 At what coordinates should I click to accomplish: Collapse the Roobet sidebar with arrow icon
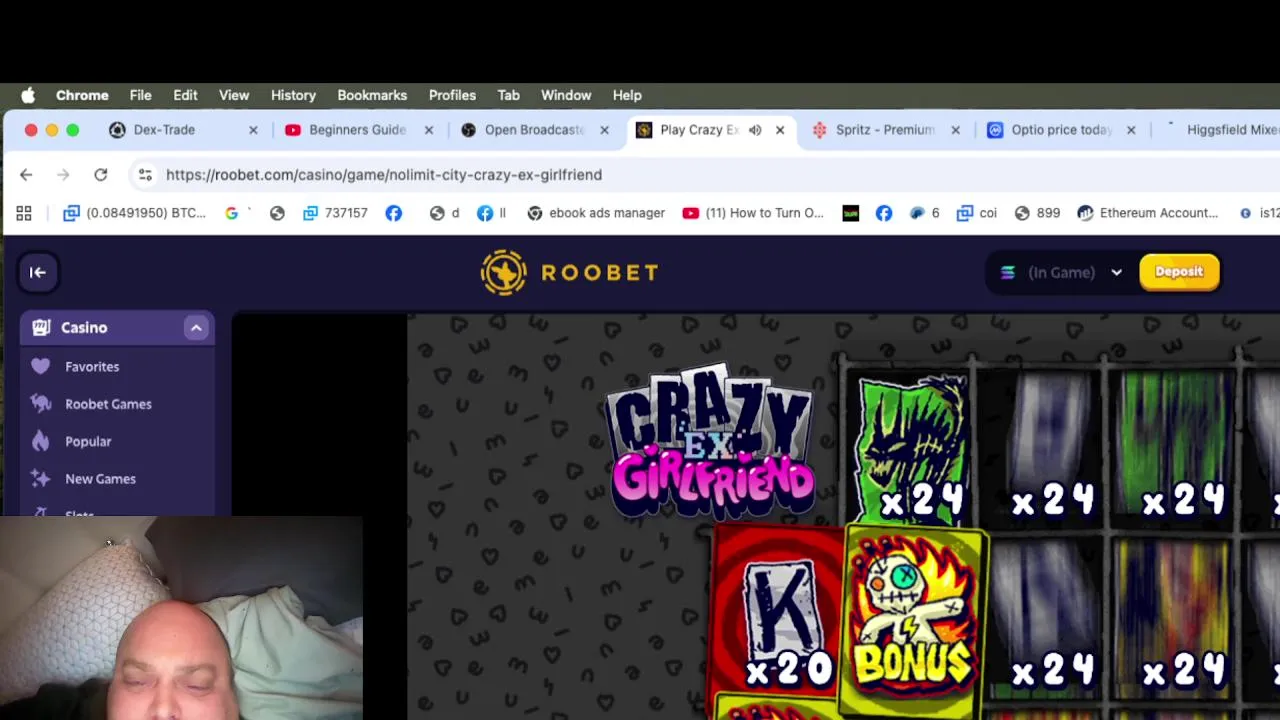38,272
